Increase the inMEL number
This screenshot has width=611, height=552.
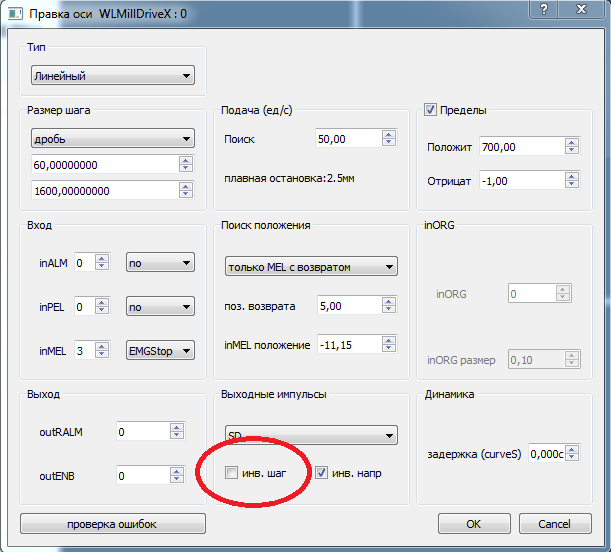click(102, 346)
